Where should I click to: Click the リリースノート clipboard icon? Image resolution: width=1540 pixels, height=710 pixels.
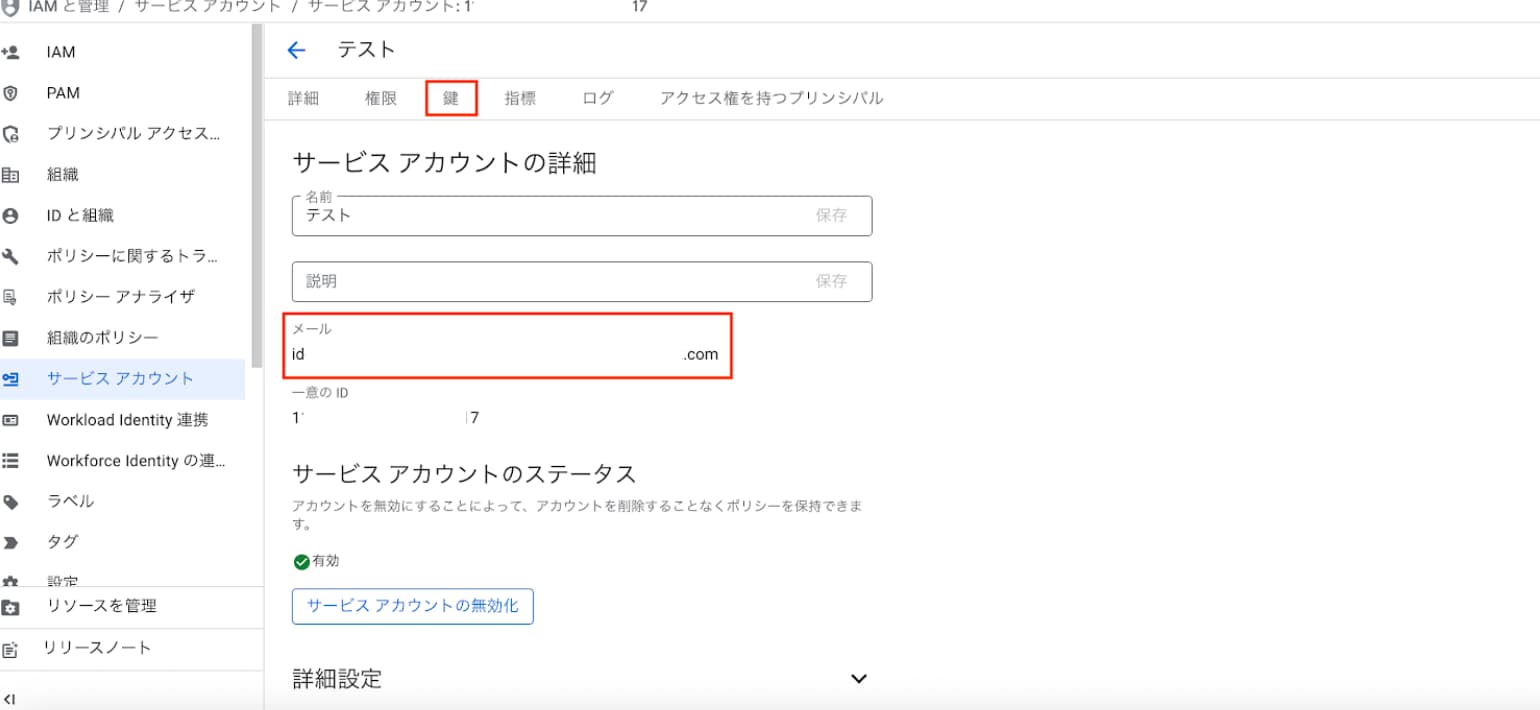[x=11, y=649]
